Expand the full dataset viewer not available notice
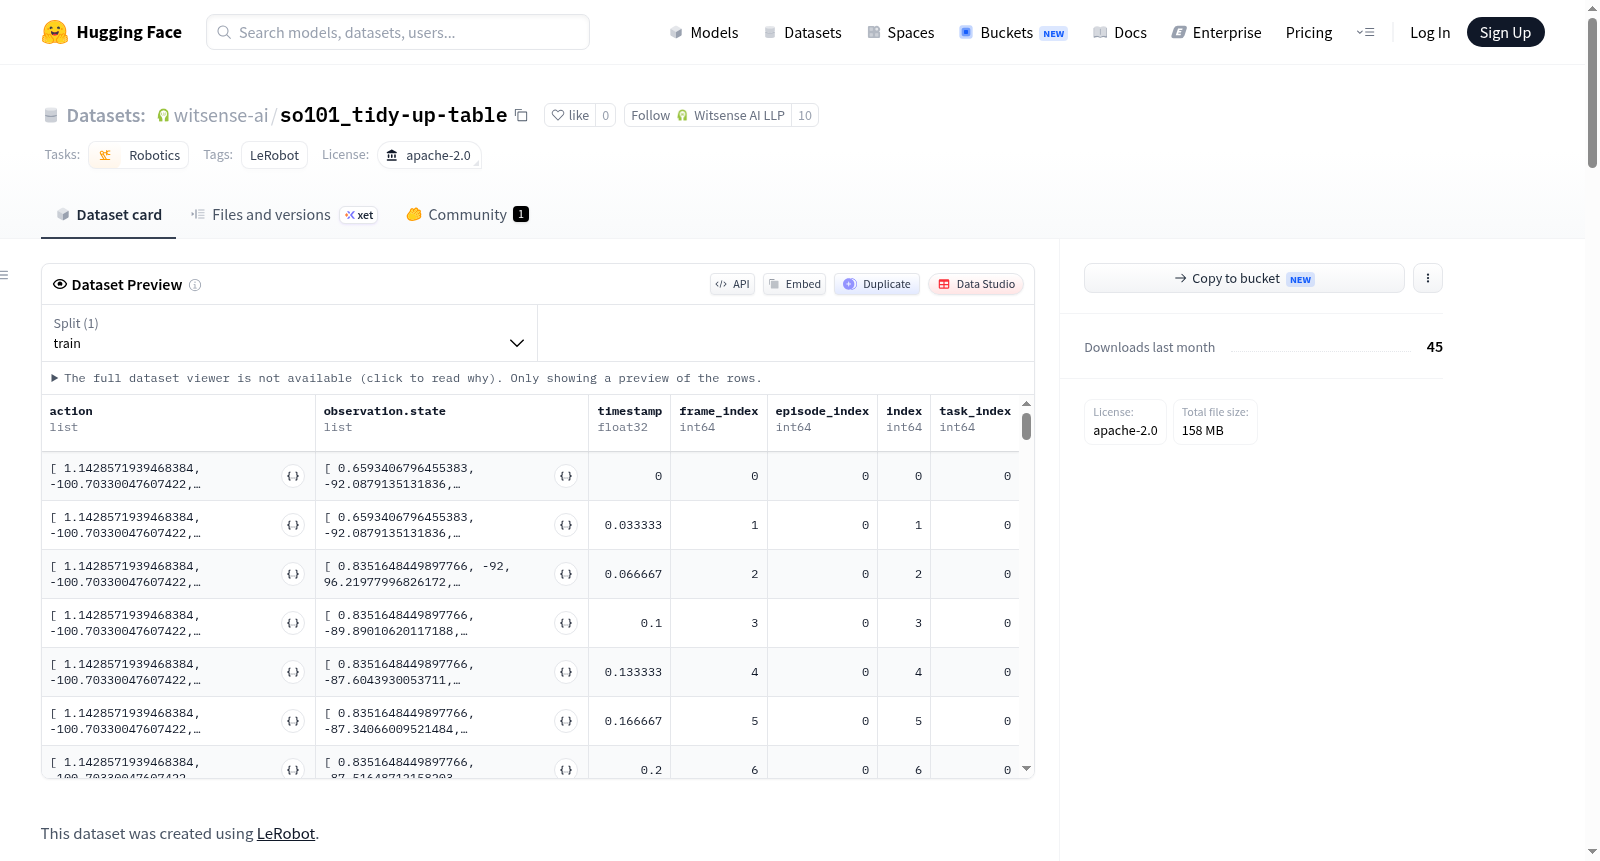 coord(406,378)
